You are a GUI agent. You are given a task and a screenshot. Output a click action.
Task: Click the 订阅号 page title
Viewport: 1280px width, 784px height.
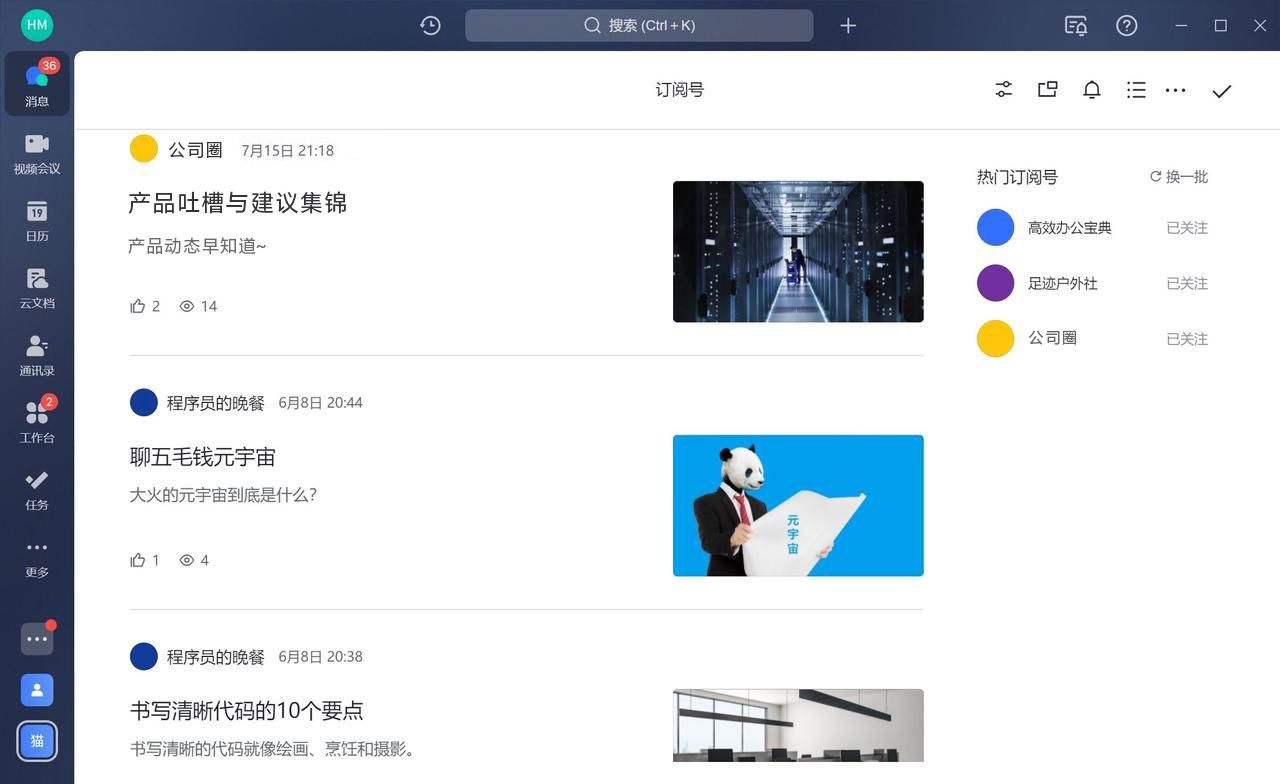point(680,90)
